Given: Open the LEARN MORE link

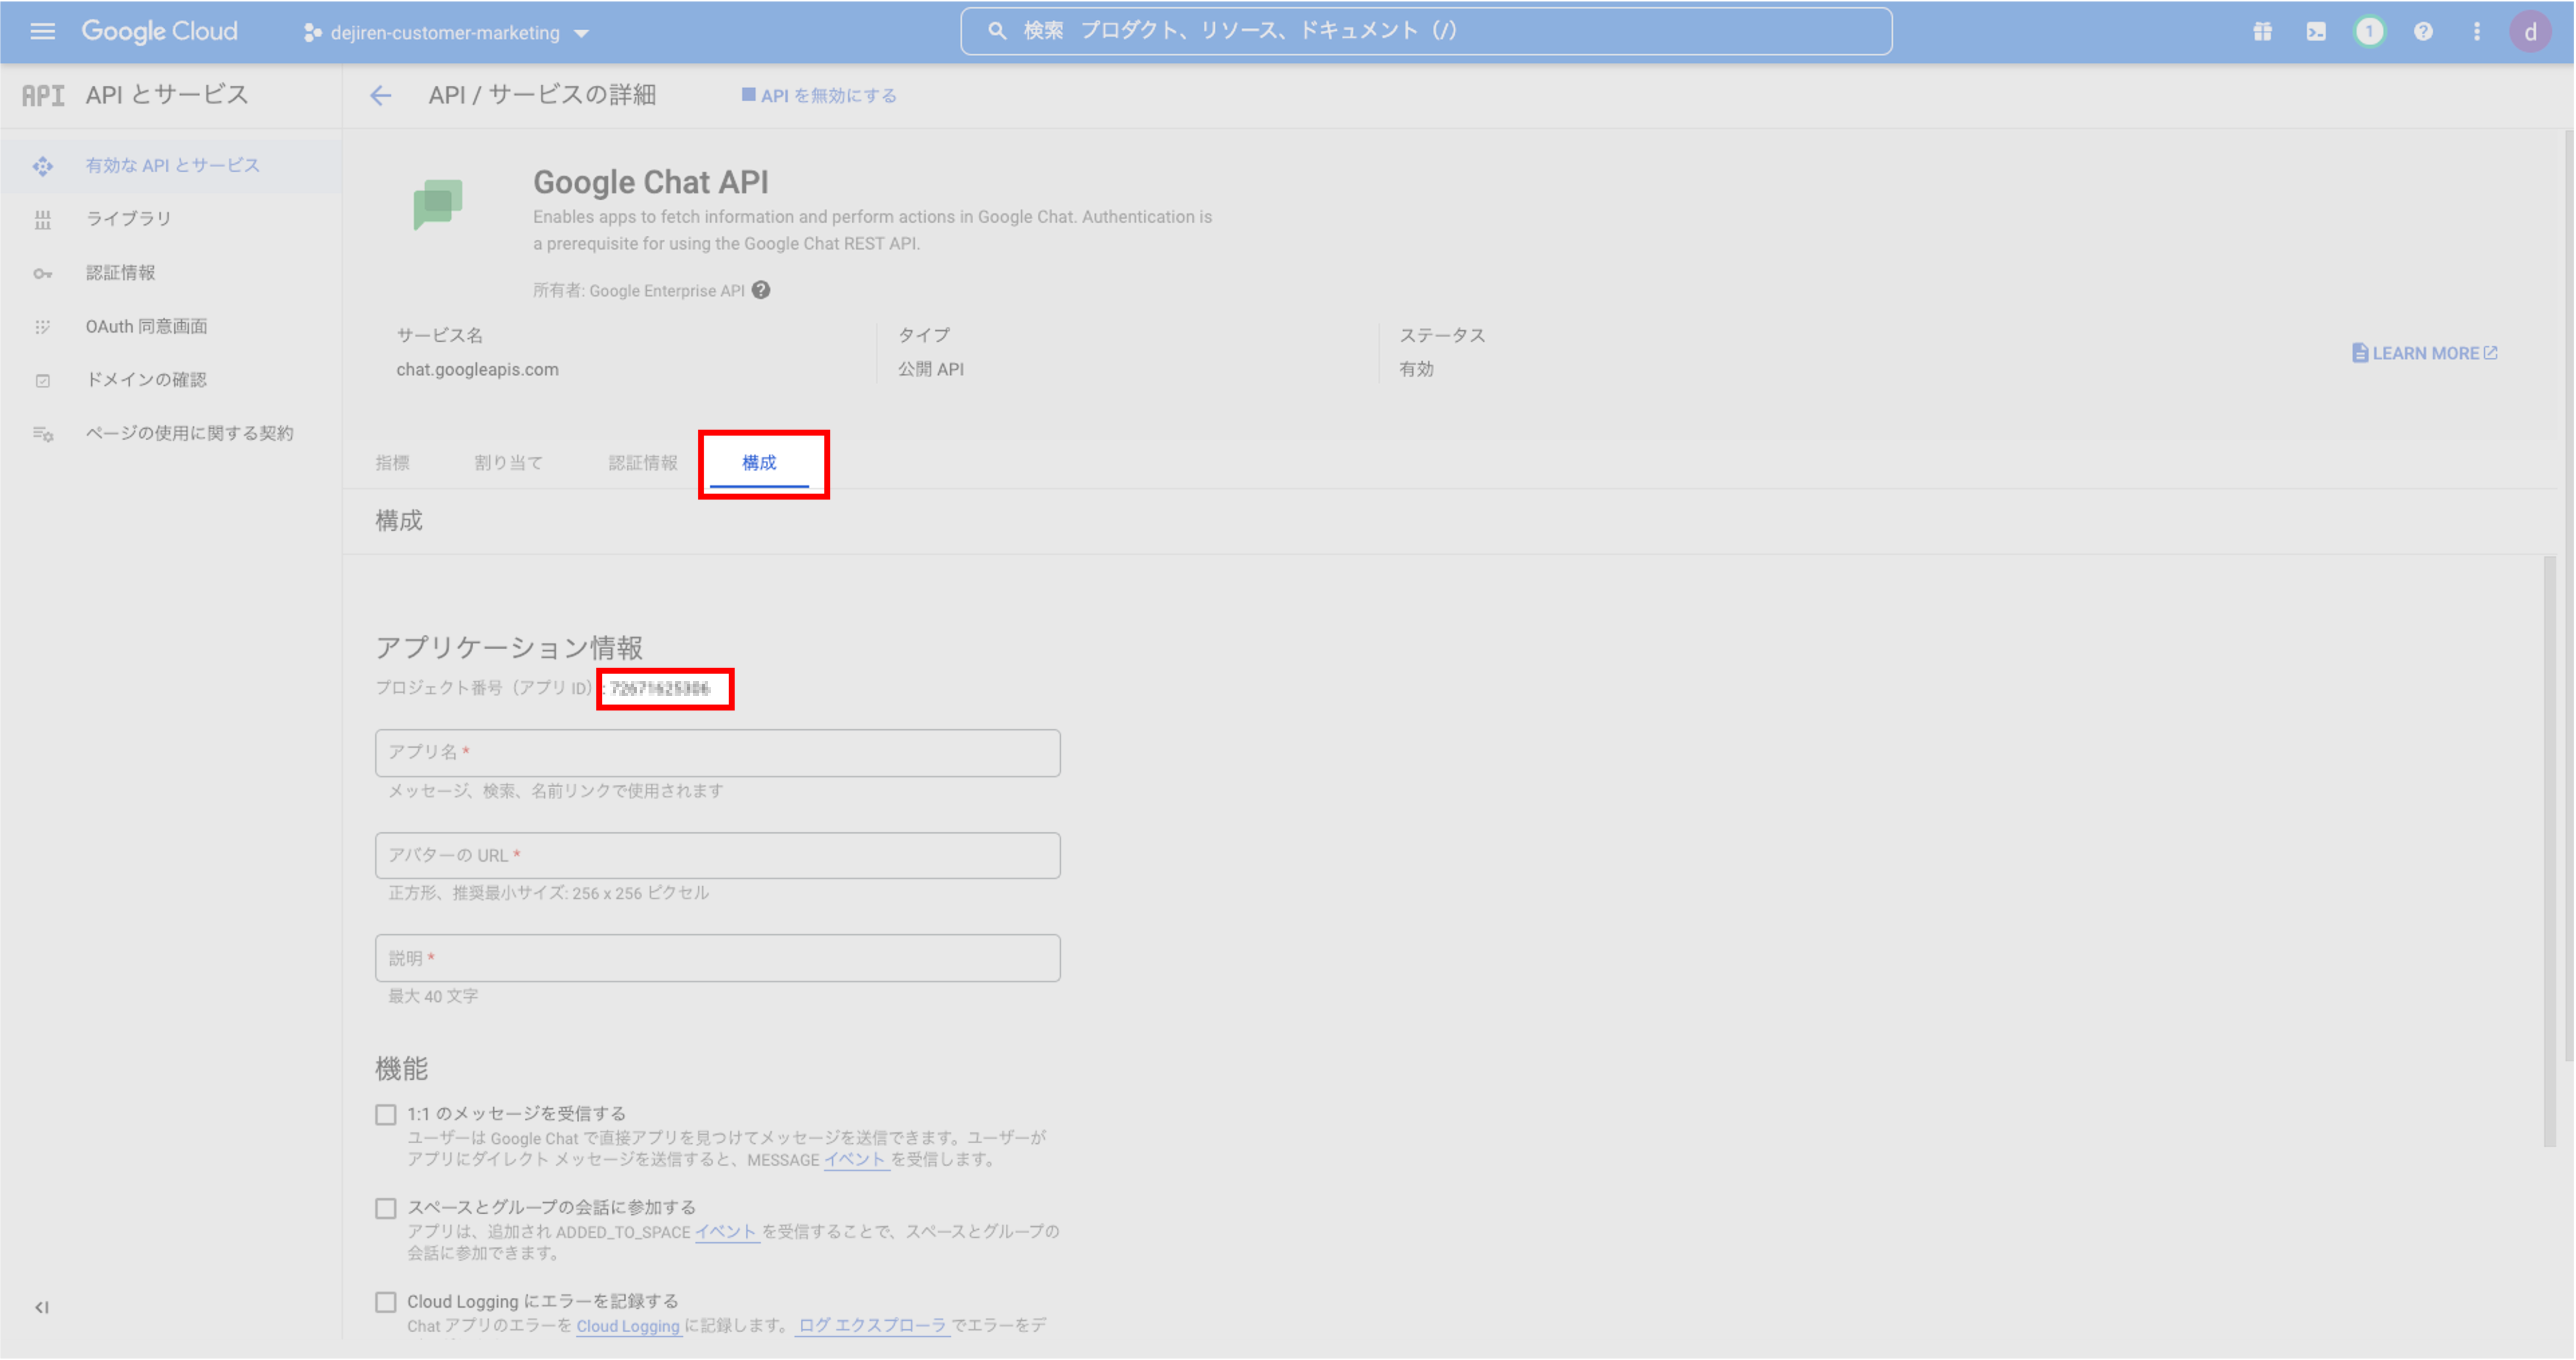Looking at the screenshot, I should tap(2424, 353).
